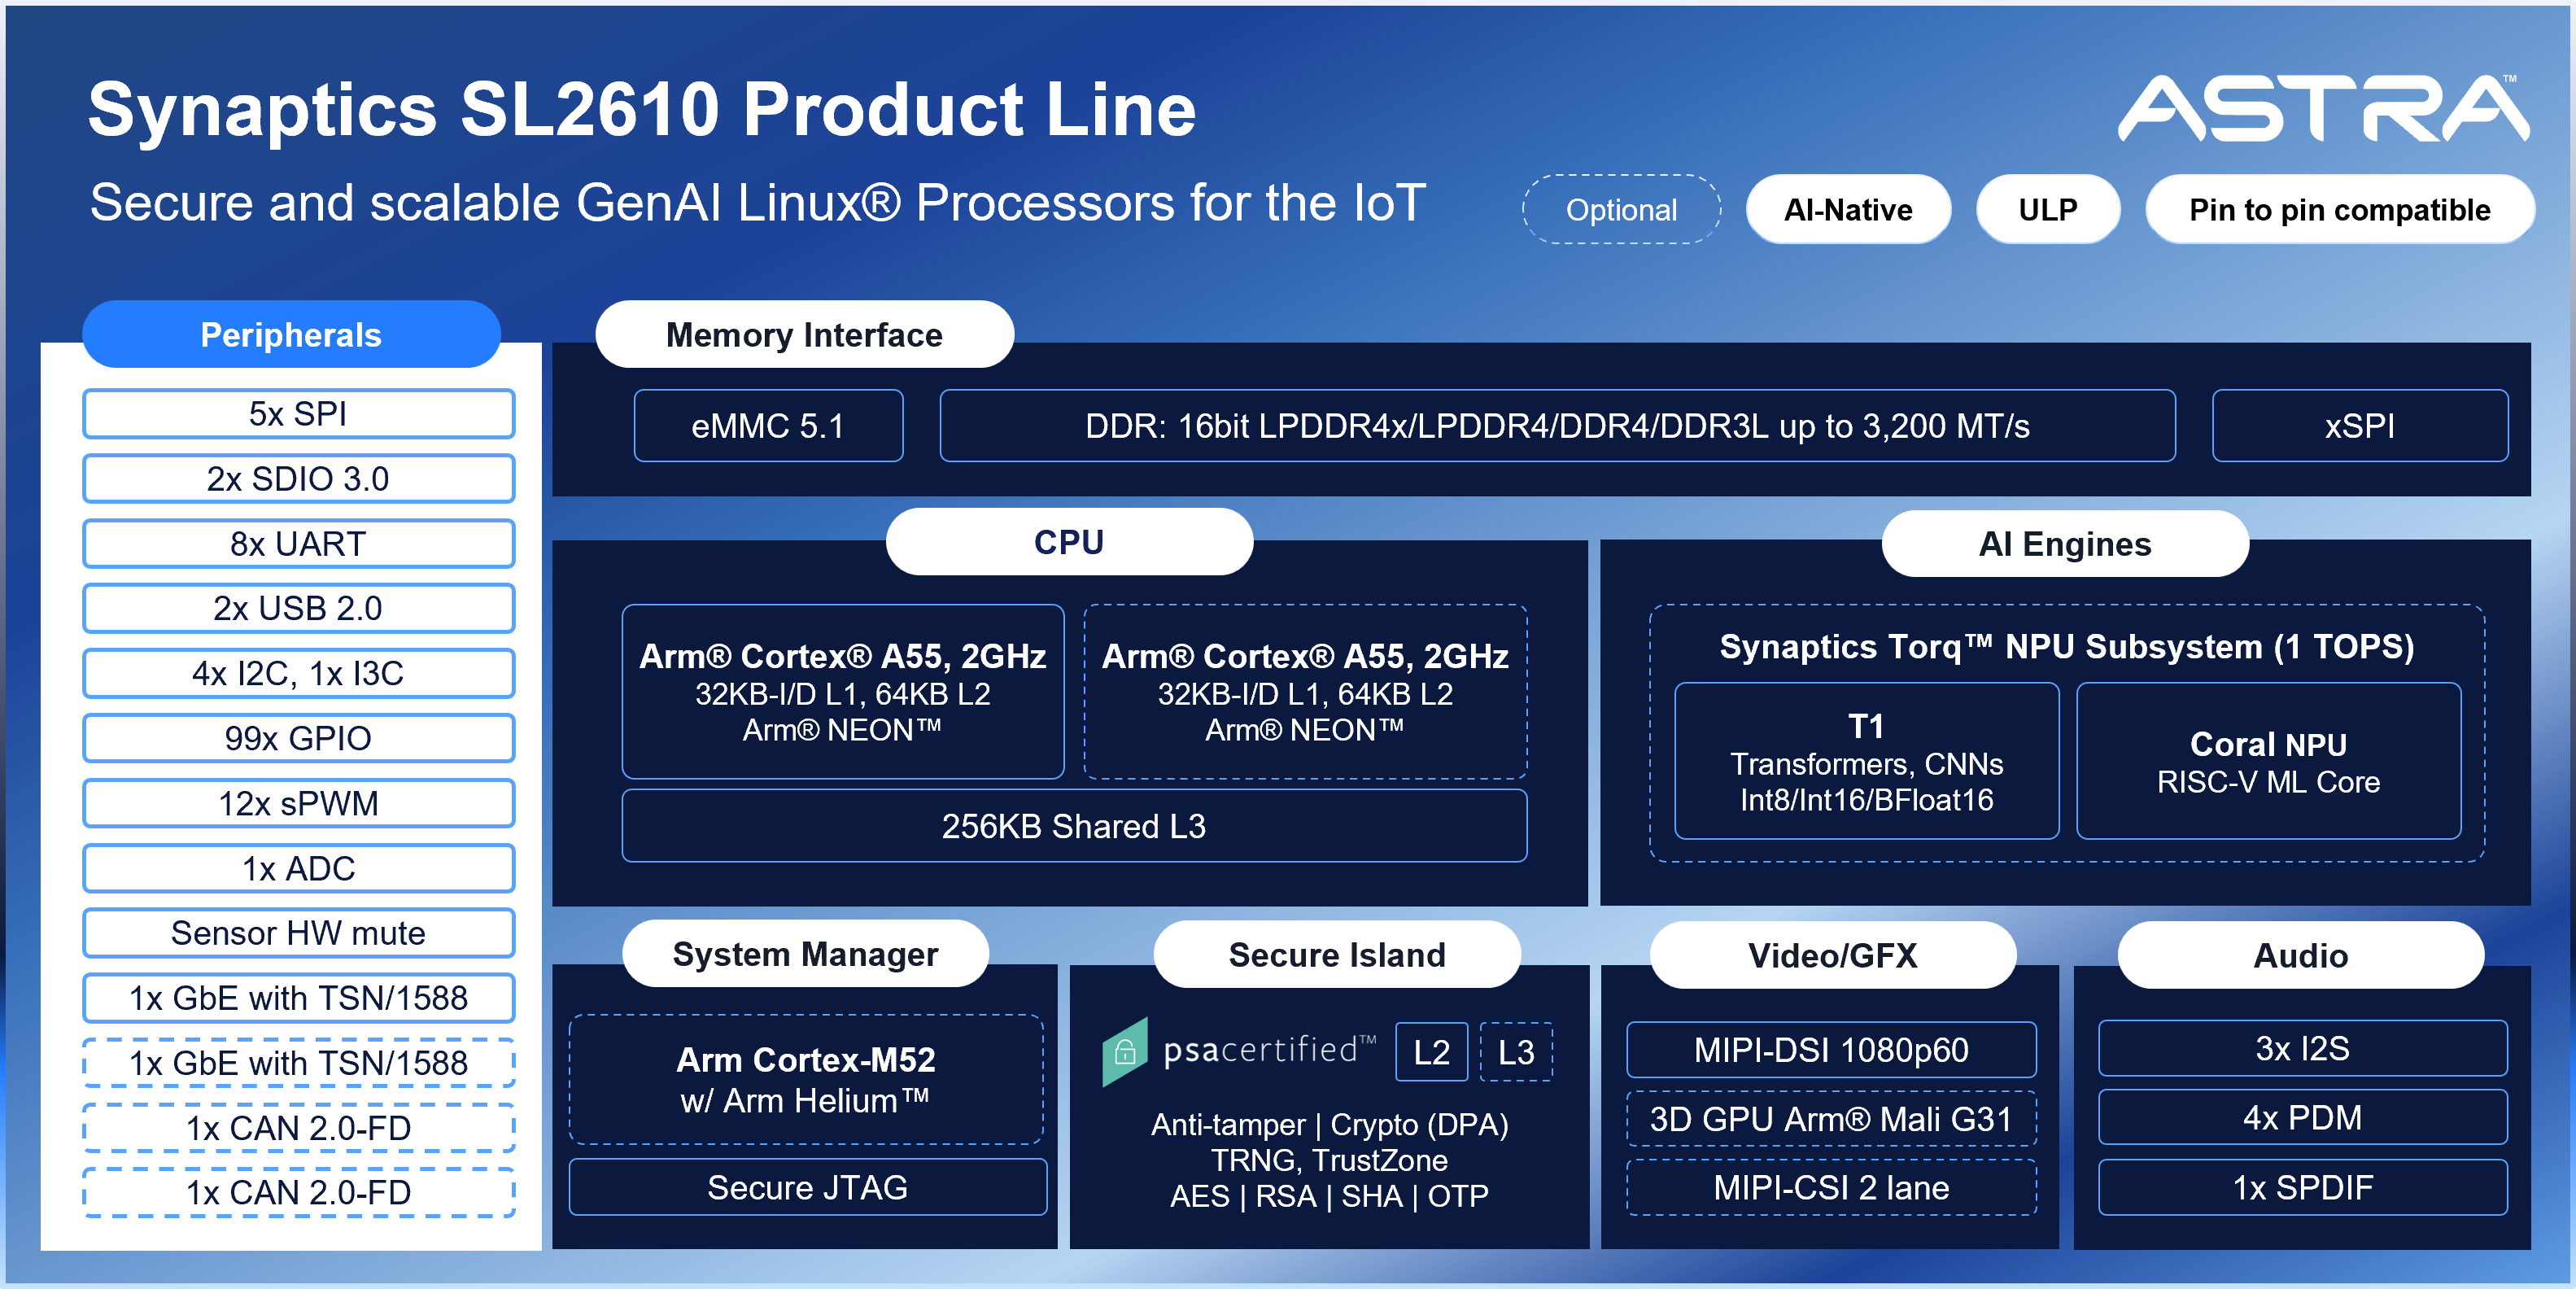Select the Optional dashed legend pill

1621,210
